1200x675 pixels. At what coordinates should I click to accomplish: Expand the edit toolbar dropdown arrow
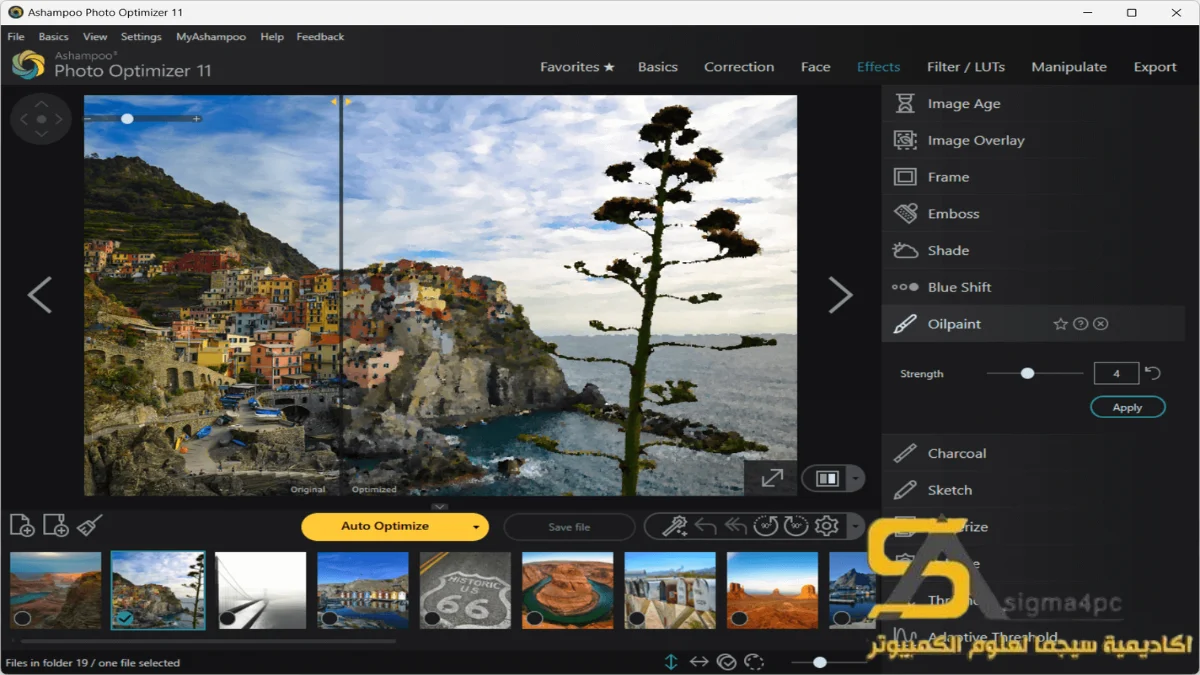coord(854,527)
